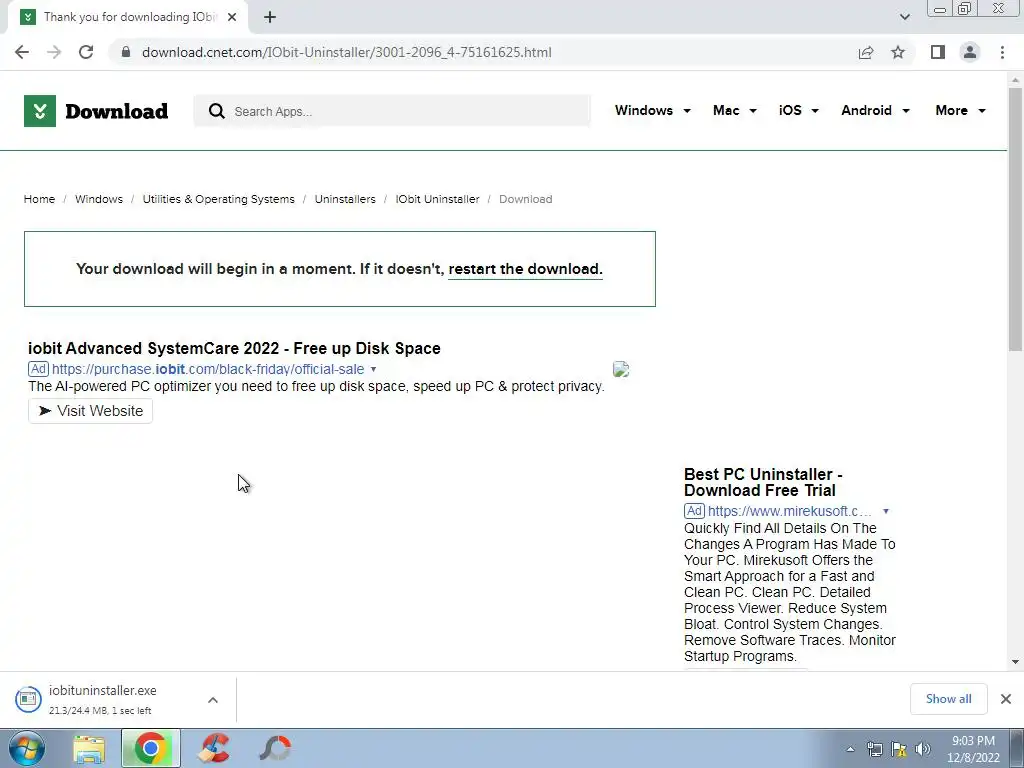Open the Chrome profile avatar
The image size is (1024, 768).
(x=970, y=52)
